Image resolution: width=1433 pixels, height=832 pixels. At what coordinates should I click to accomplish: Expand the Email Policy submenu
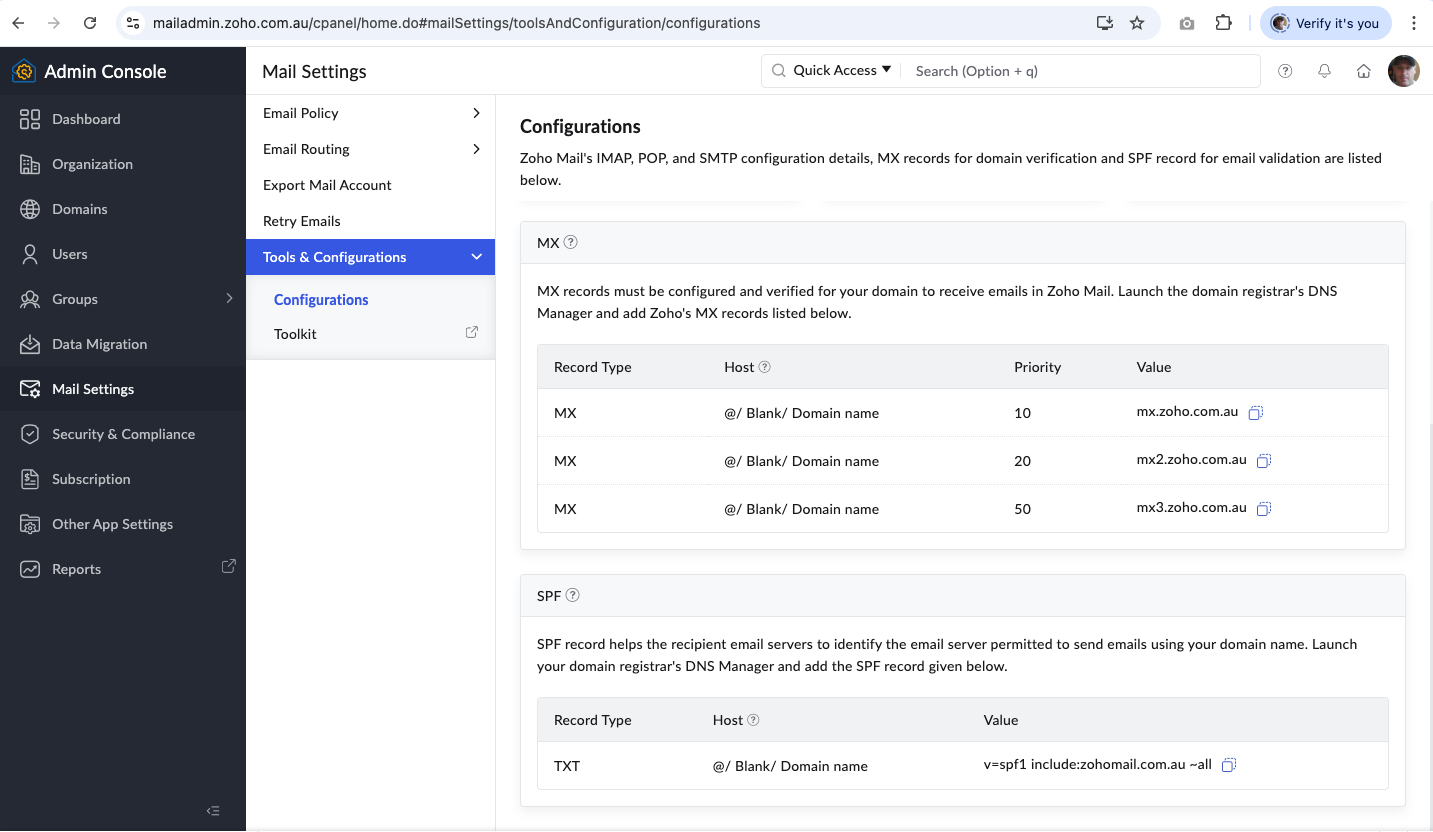[476, 113]
